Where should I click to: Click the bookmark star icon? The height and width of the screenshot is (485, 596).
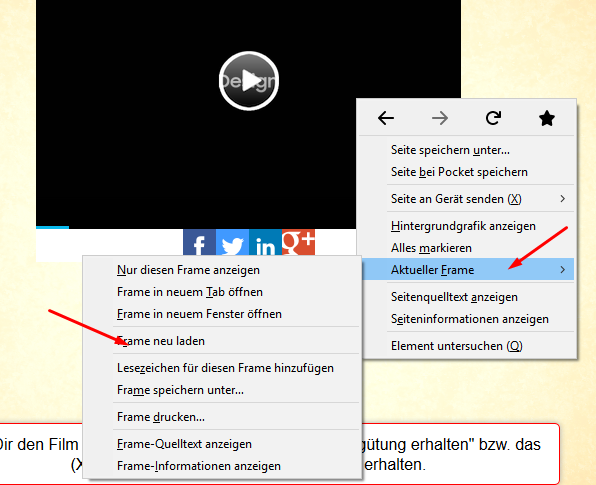(547, 118)
